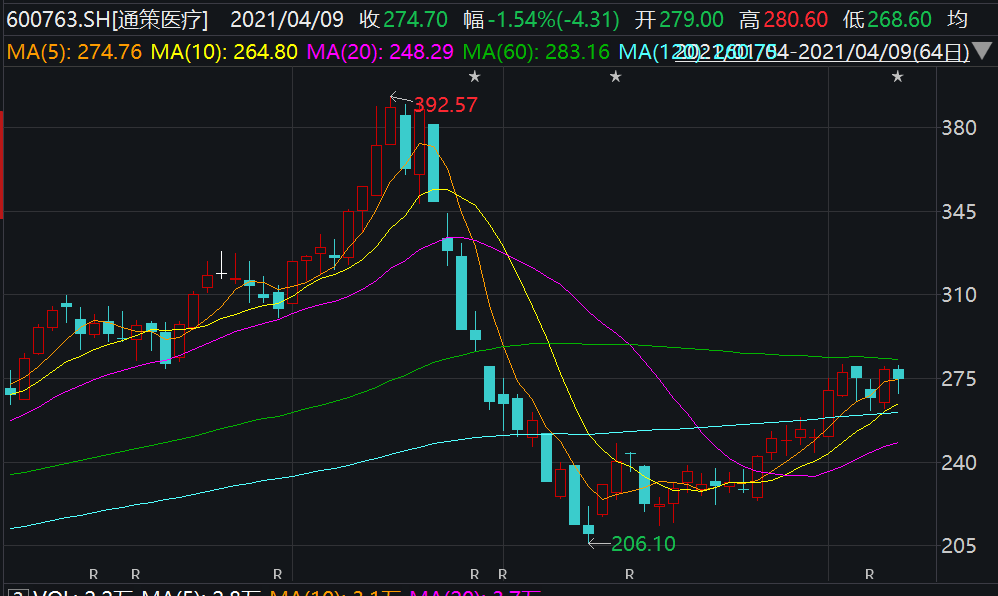Image resolution: width=998 pixels, height=596 pixels.
Task: Click the green MA(60): 283.16 label
Action: (536, 52)
